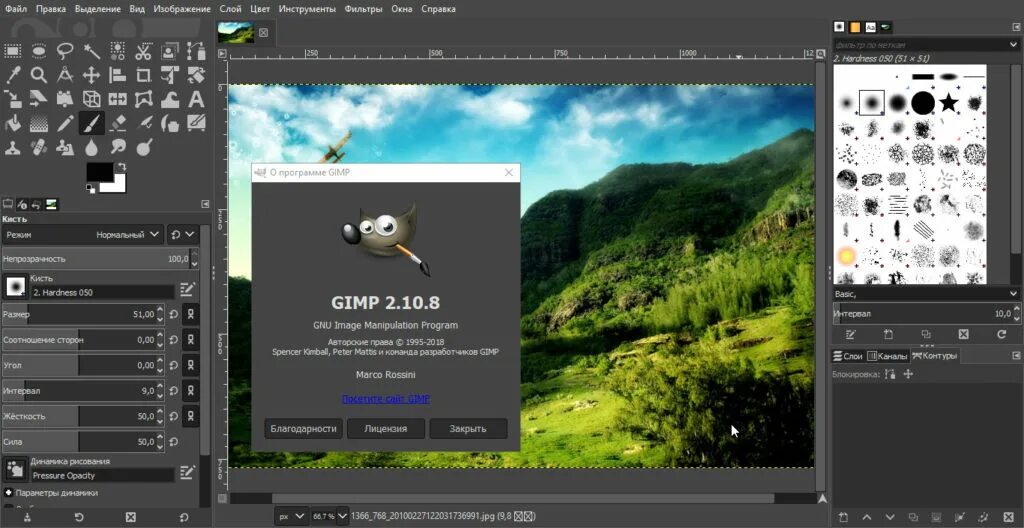Image resolution: width=1024 pixels, height=528 pixels.
Task: Expand Параметры динамики section
Action: coord(9,493)
